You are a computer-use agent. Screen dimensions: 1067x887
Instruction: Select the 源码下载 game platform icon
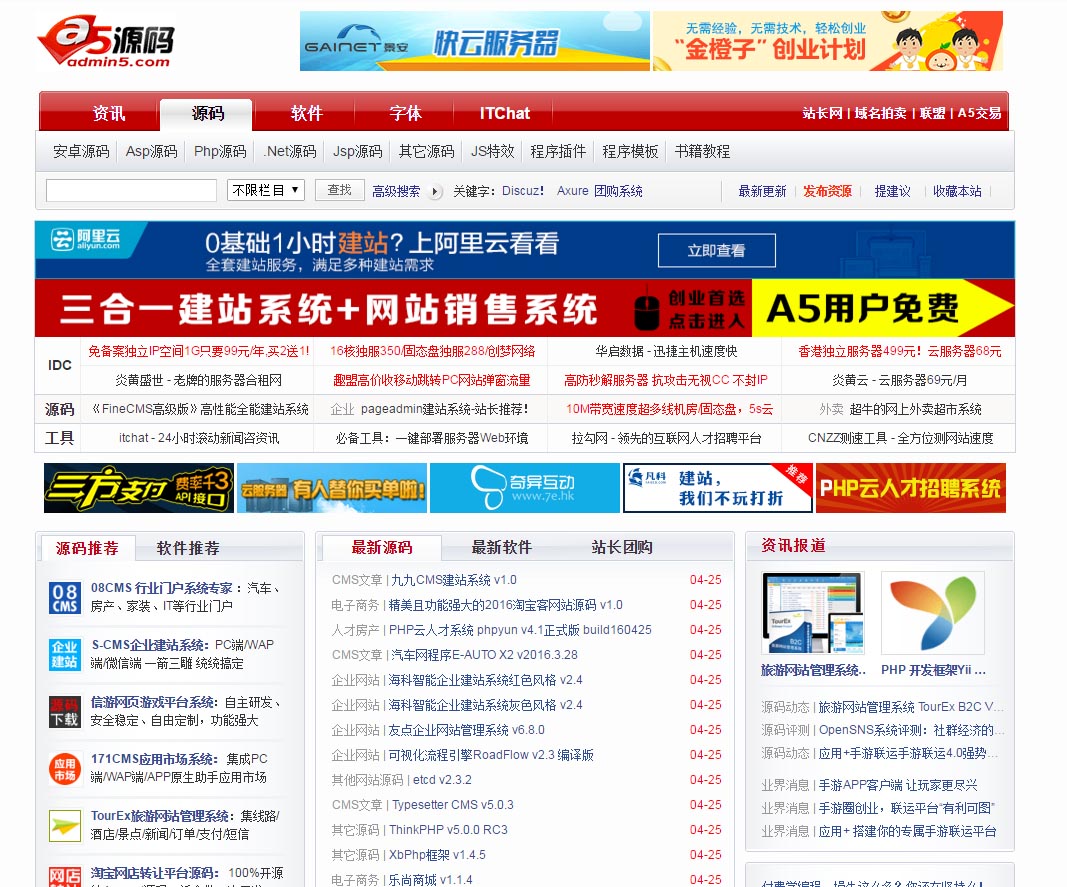tap(65, 712)
